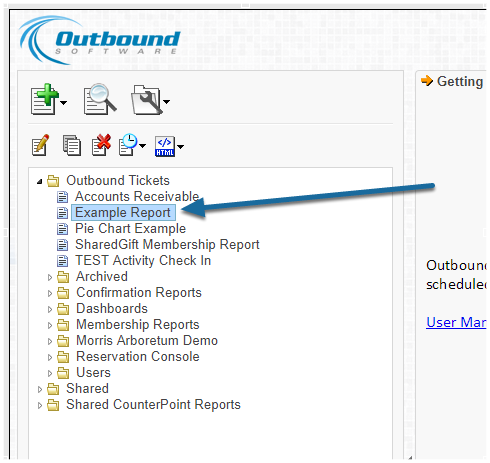Click the Dashboards folder icon
Image resolution: width=490 pixels, height=463 pixels.
click(63, 309)
